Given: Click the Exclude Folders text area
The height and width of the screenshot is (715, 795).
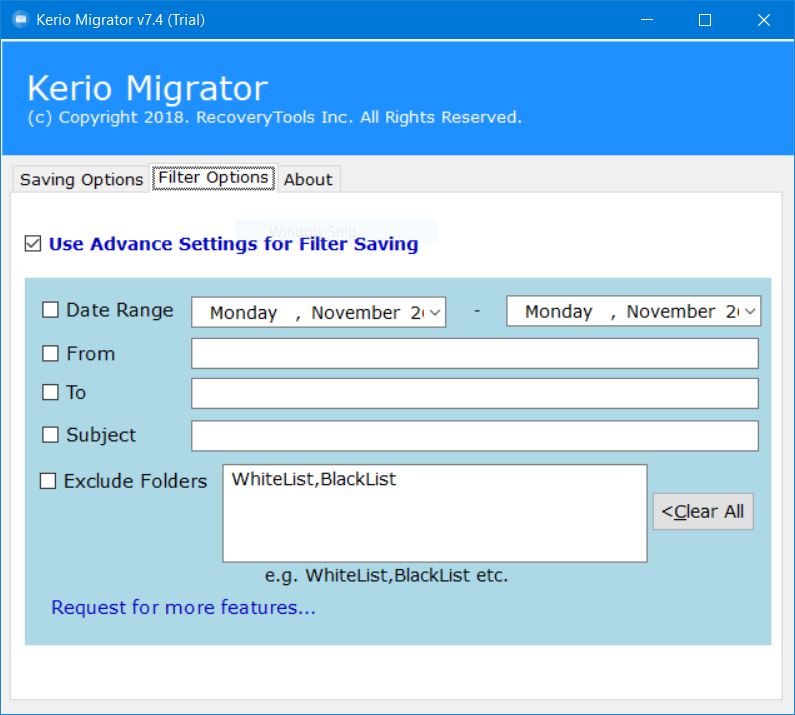Looking at the screenshot, I should click(435, 513).
